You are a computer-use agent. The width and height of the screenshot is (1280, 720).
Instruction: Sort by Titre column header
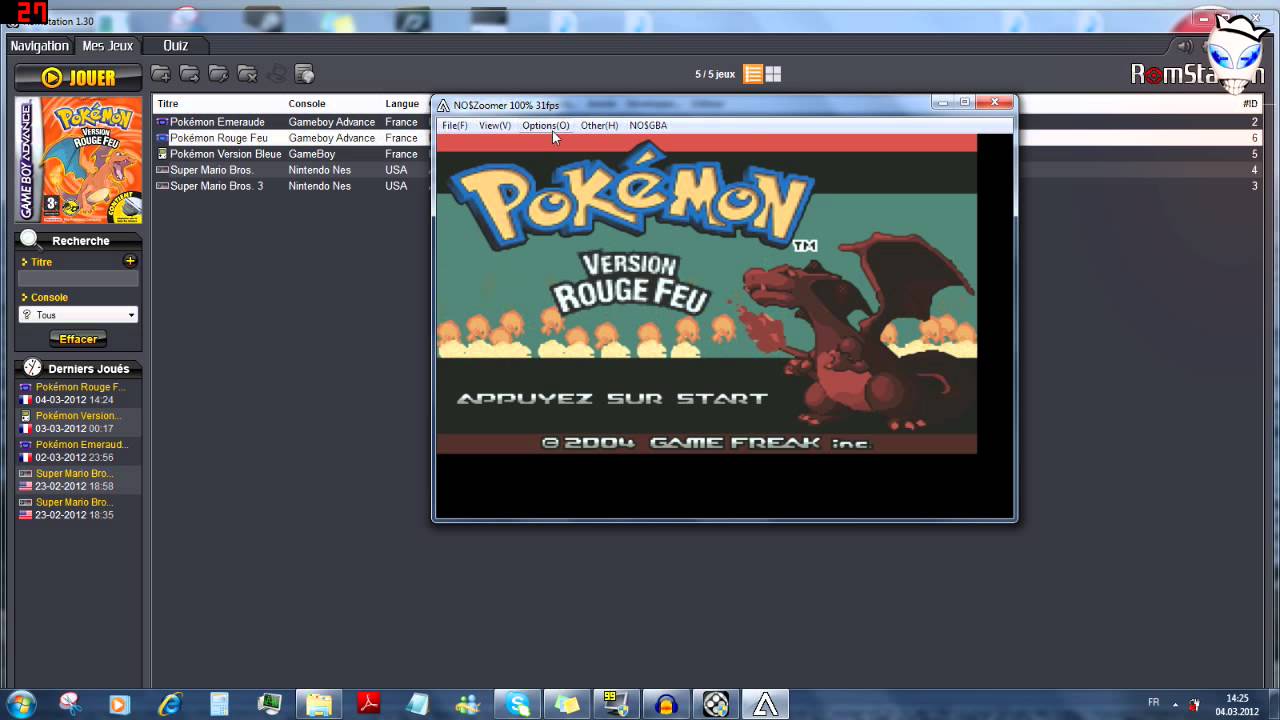tap(168, 104)
